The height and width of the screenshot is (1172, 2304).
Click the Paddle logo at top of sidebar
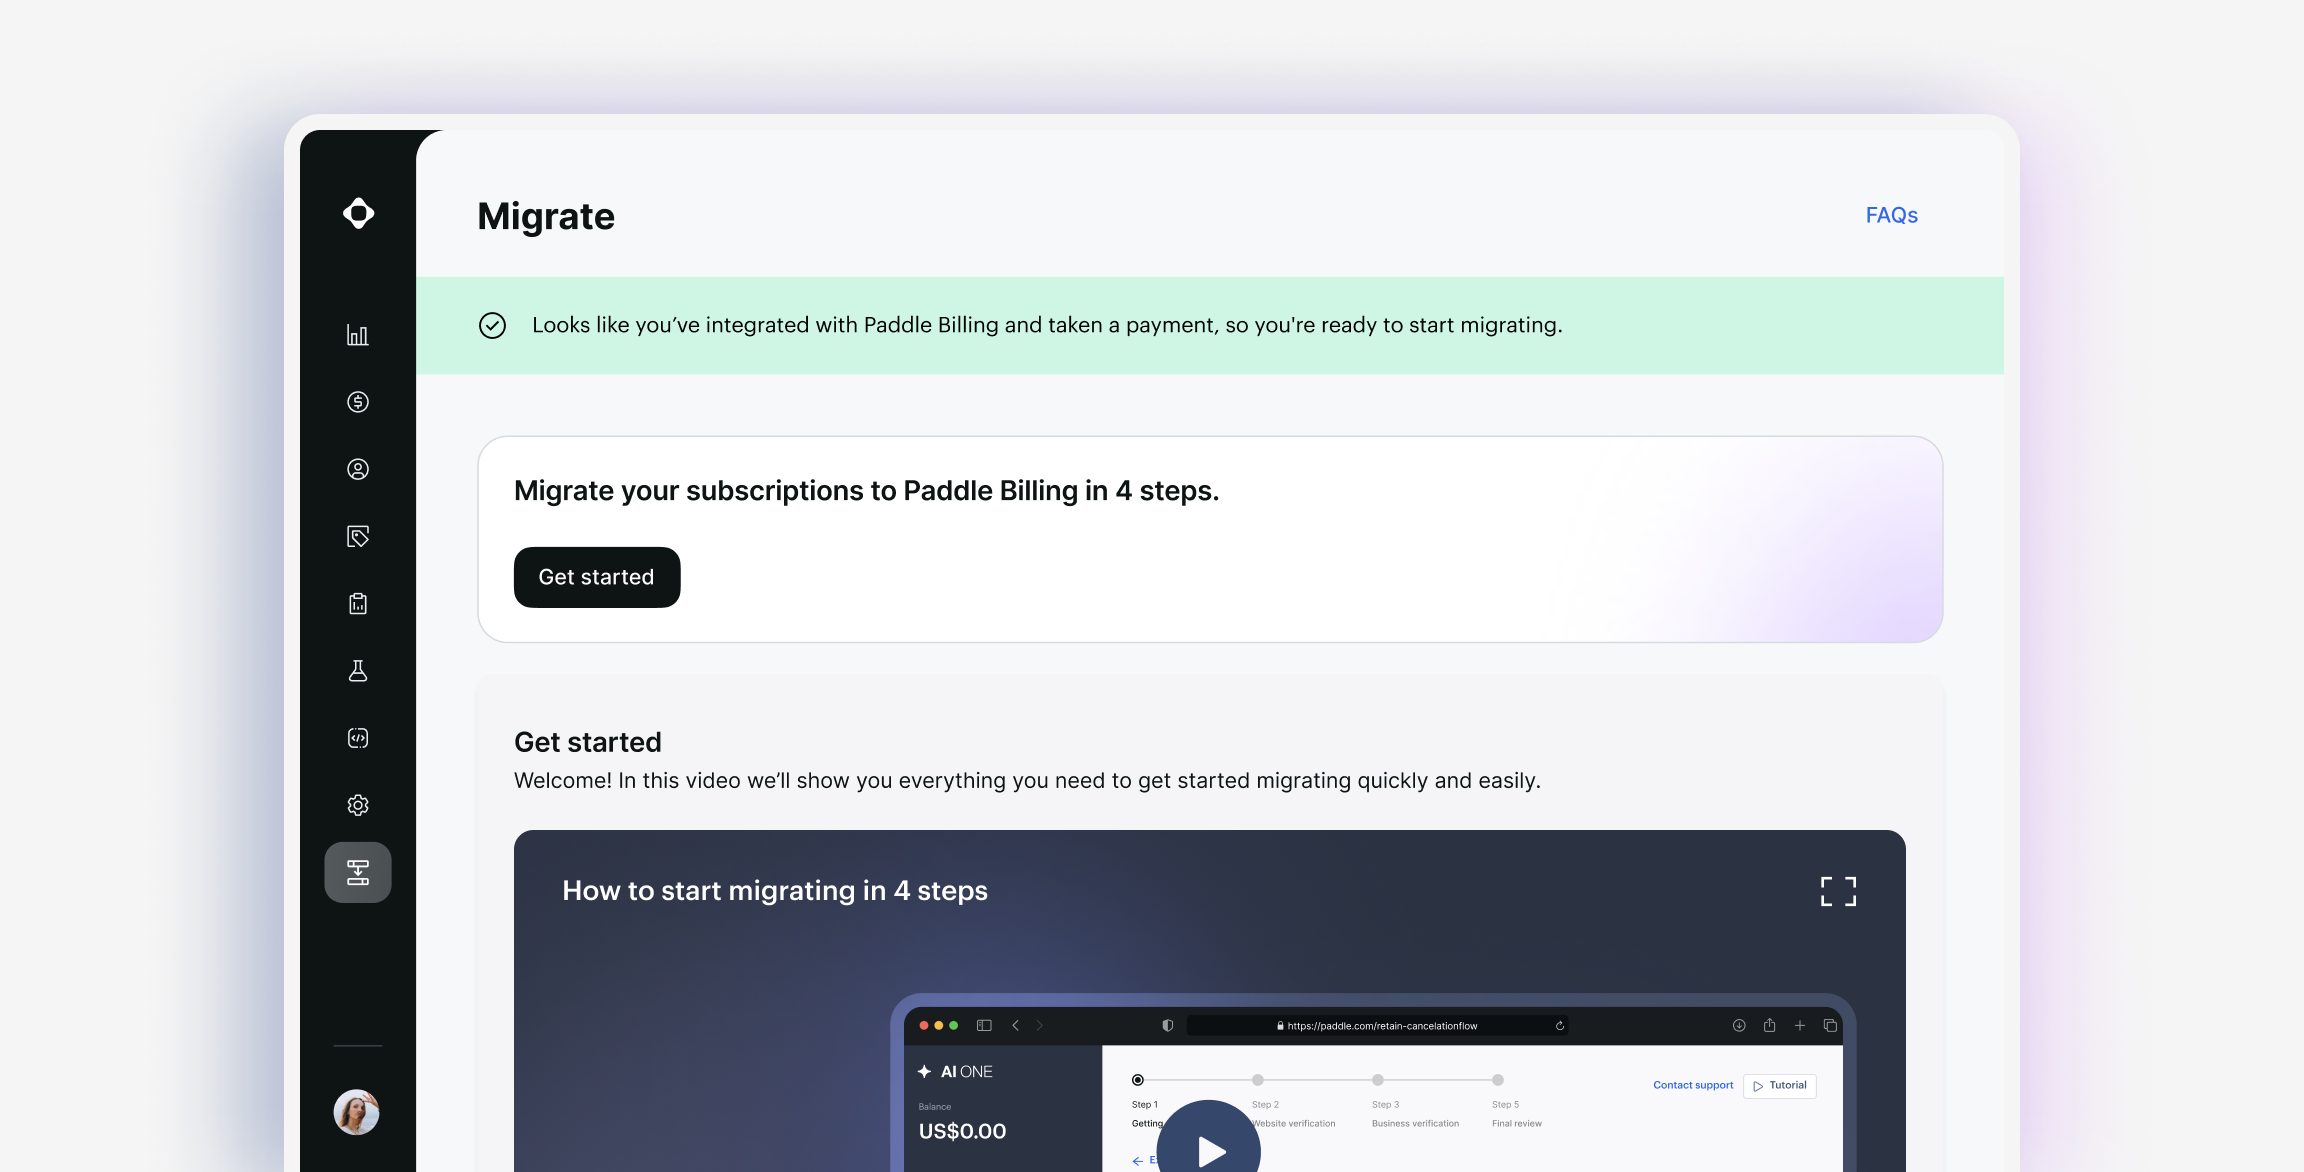pyautogui.click(x=358, y=214)
